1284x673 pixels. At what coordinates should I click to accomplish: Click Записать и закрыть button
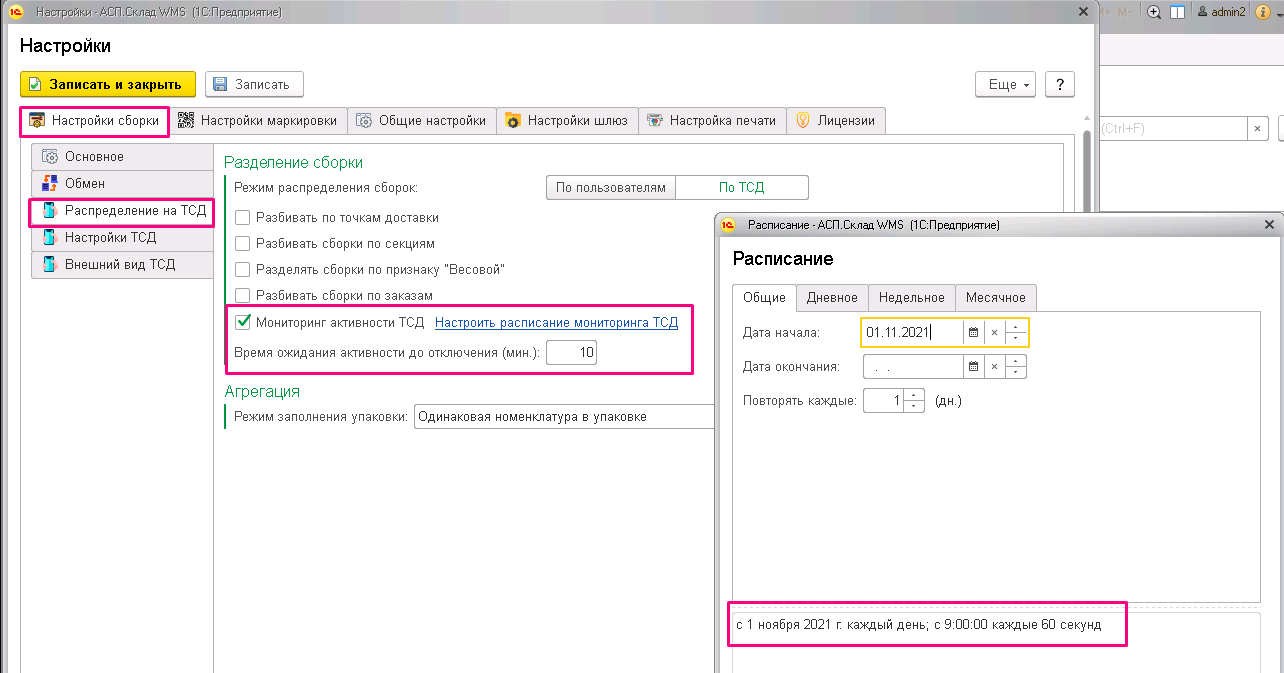[x=108, y=85]
